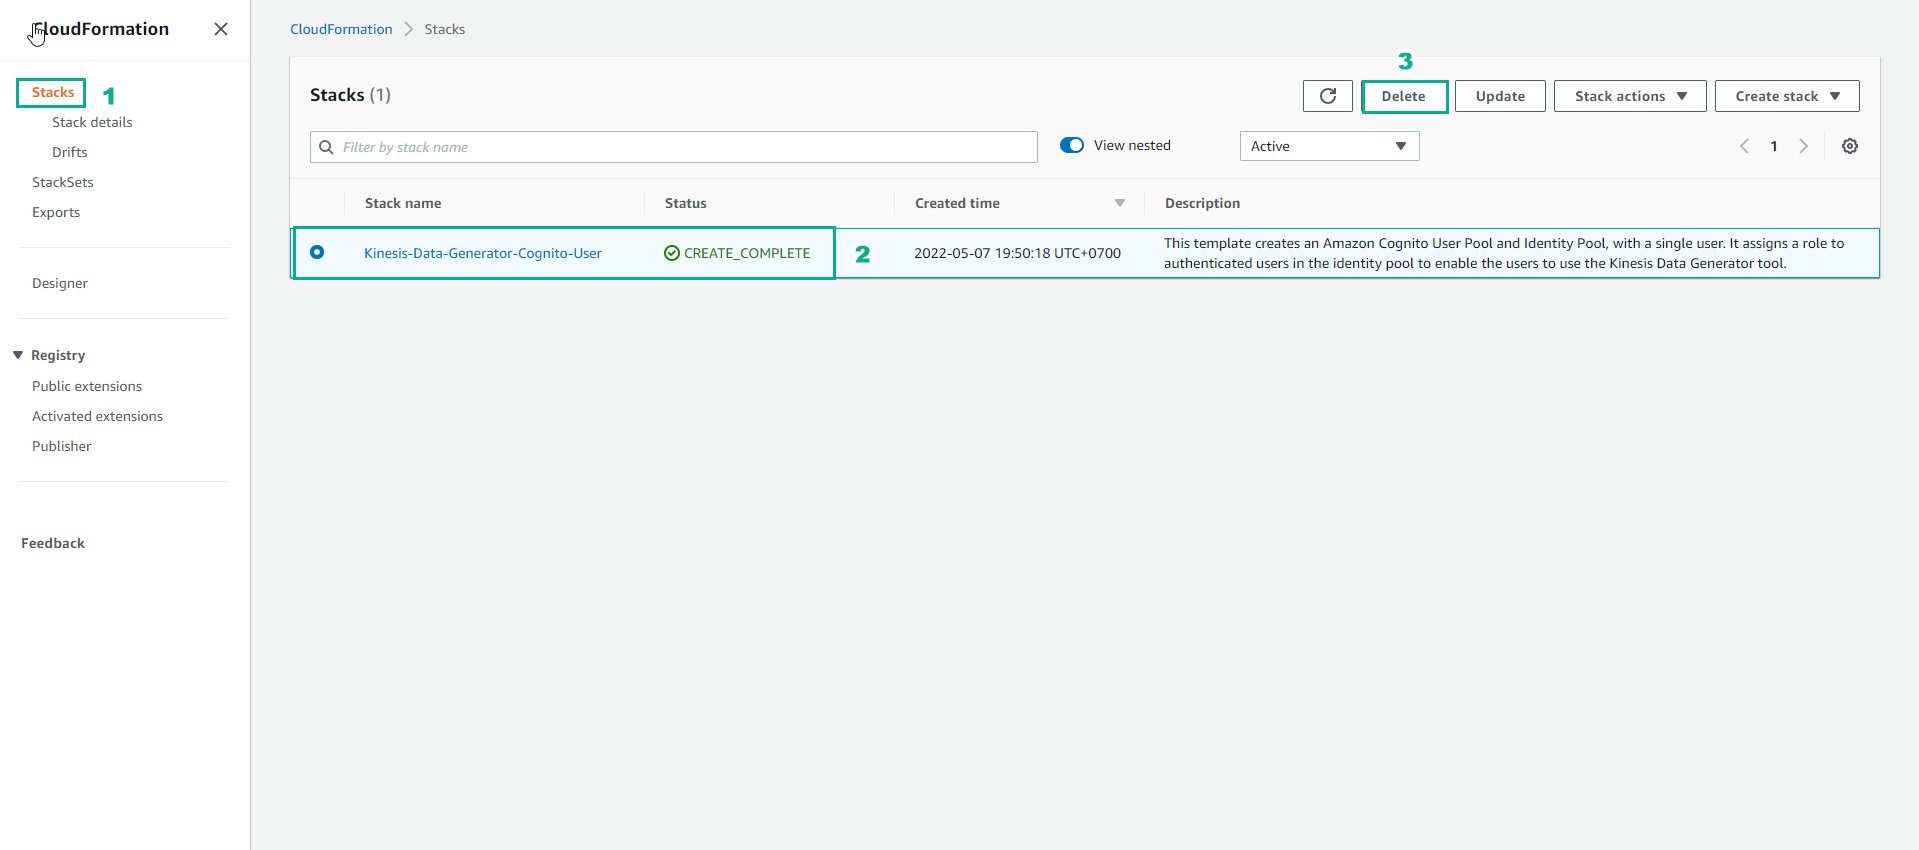Go to previous page of stacks
The width and height of the screenshot is (1919, 850).
[1744, 146]
